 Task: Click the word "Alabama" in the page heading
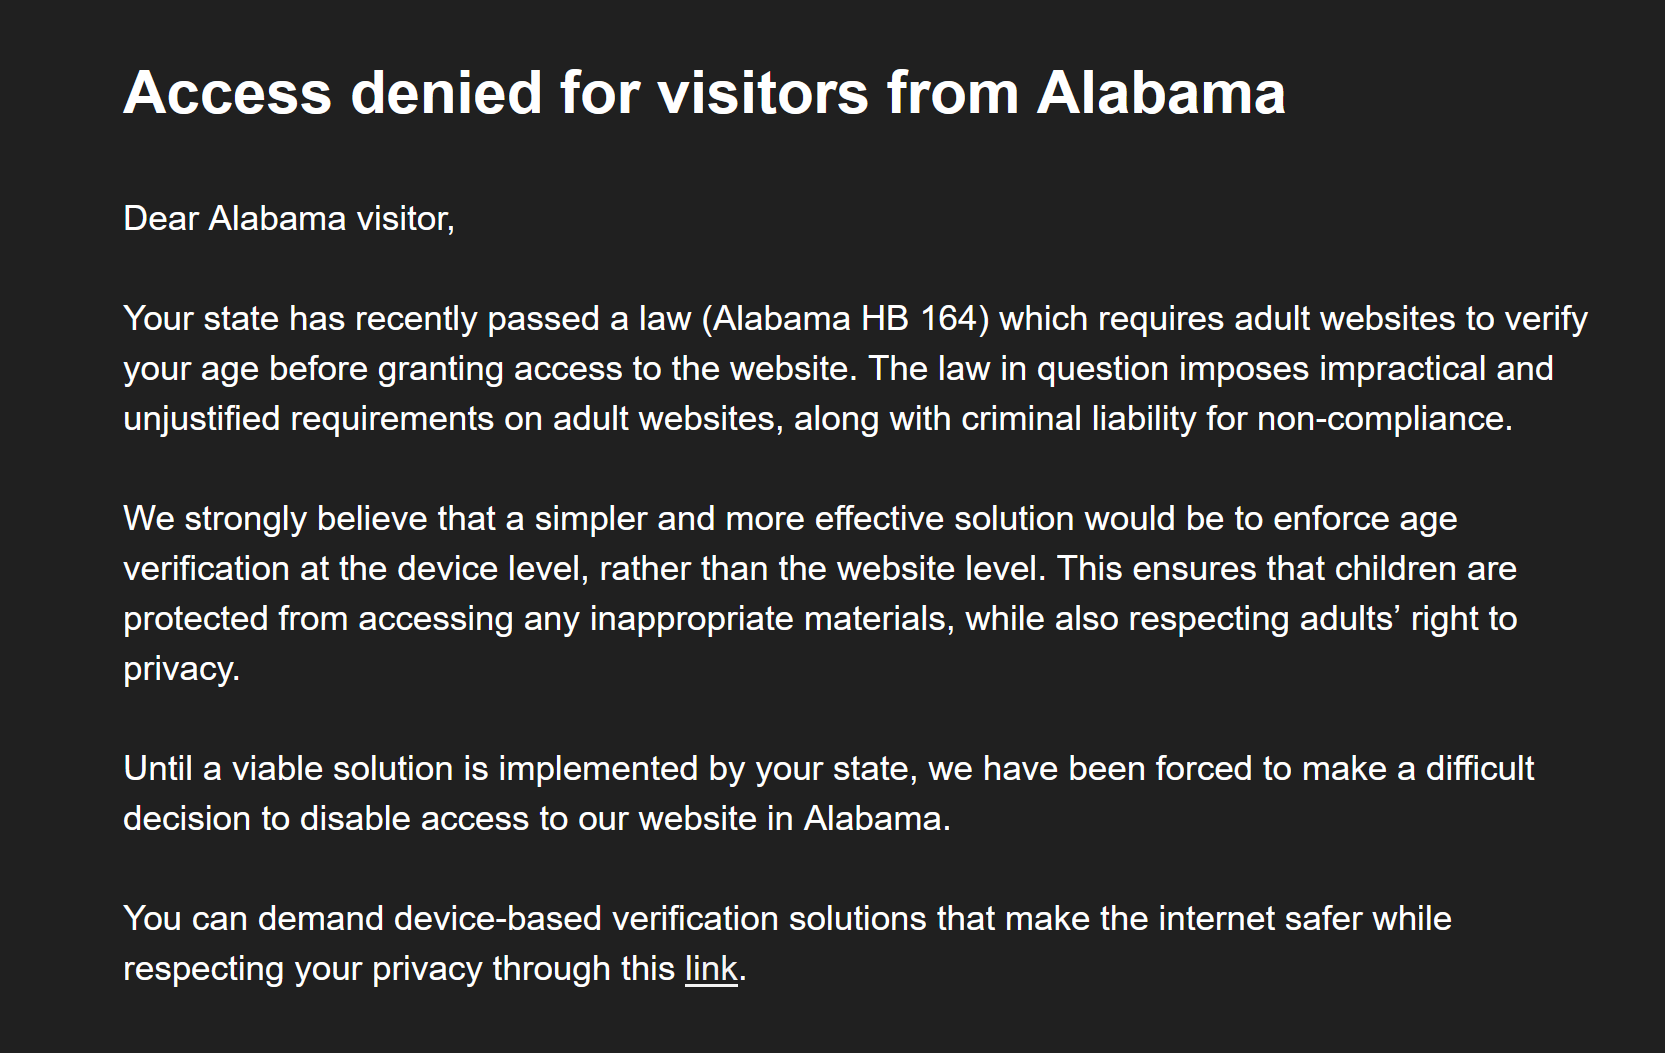click(x=1161, y=93)
